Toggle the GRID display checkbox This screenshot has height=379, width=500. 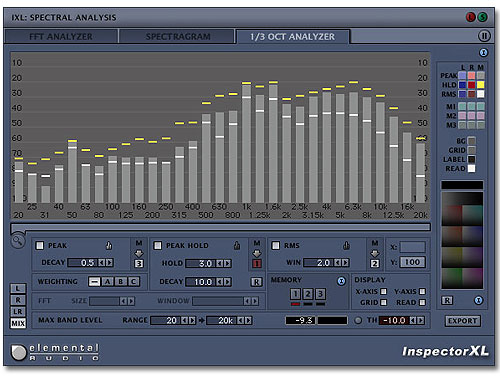pyautogui.click(x=384, y=302)
